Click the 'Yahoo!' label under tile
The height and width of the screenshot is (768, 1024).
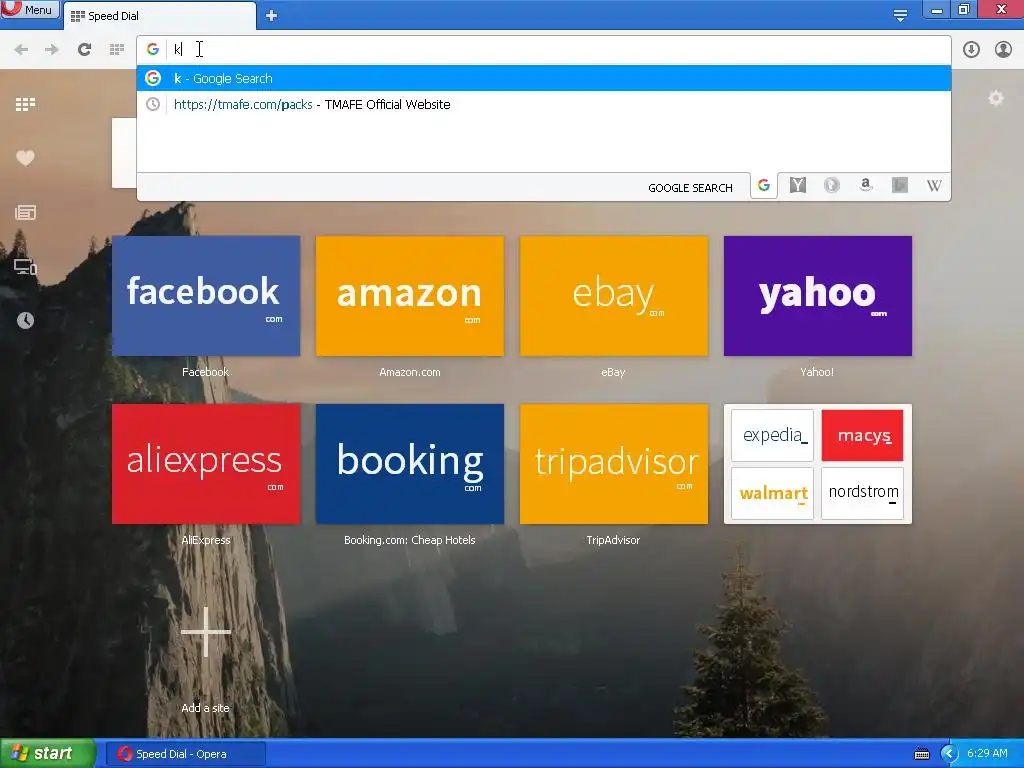point(817,372)
